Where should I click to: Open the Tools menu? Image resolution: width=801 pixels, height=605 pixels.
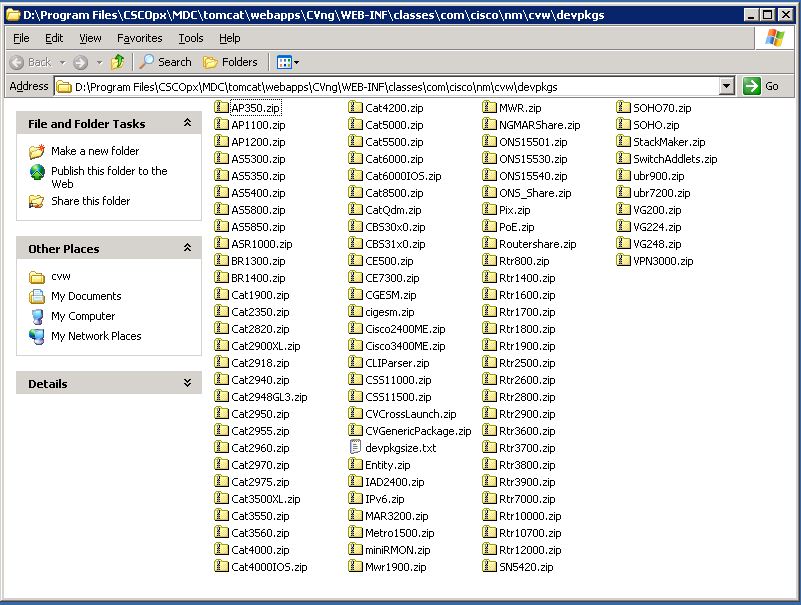pos(191,38)
